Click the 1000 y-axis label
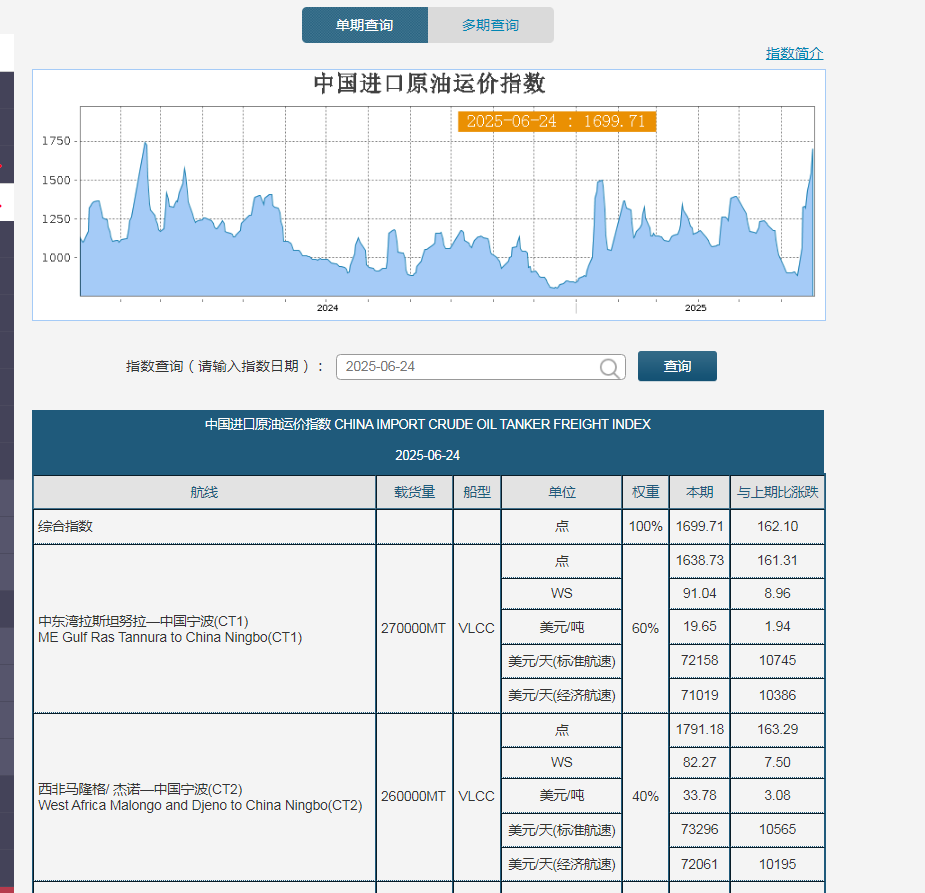925x893 pixels. (x=56, y=258)
